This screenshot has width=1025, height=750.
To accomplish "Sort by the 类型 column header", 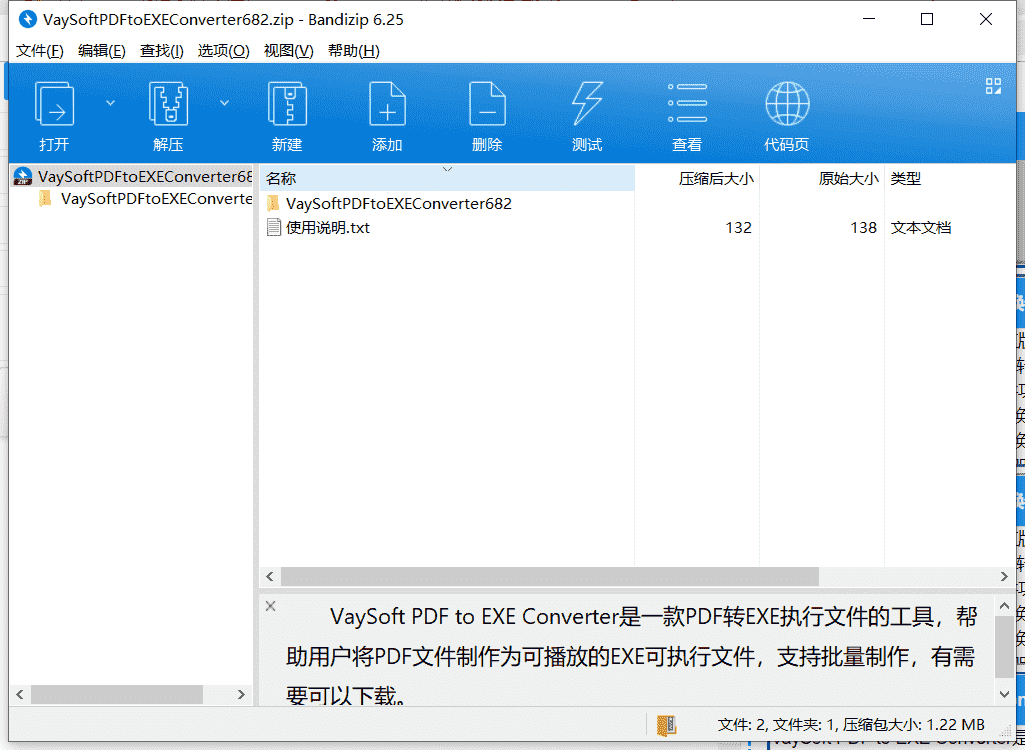I will (950, 179).
